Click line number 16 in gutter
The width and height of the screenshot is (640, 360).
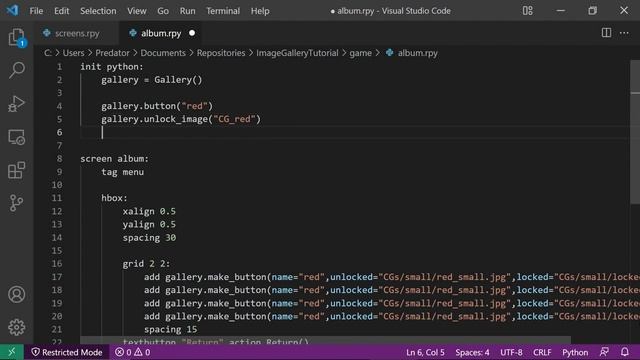point(57,263)
